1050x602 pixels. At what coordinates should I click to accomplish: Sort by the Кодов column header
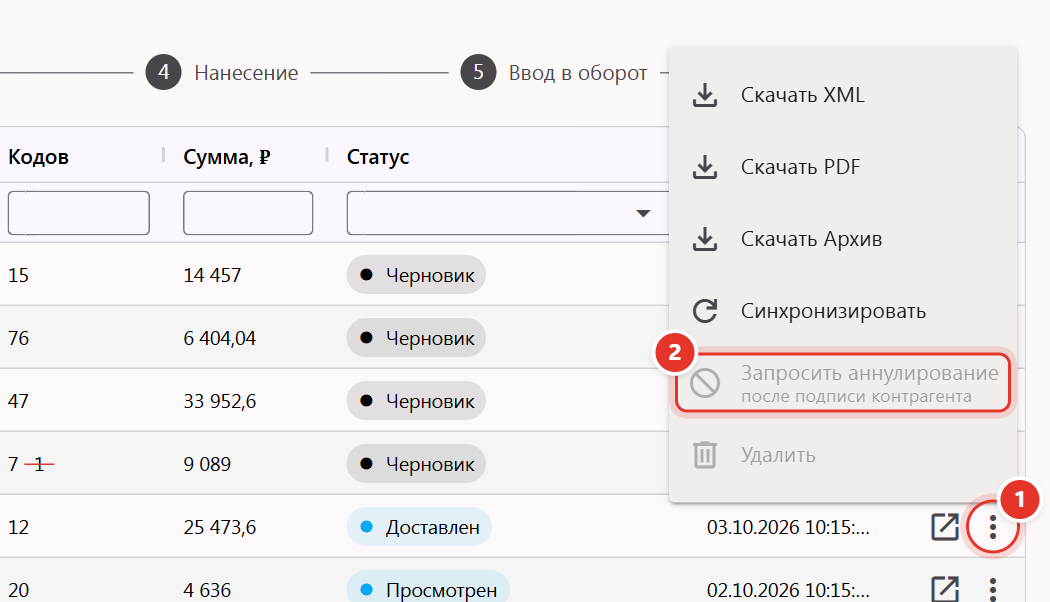[38, 157]
